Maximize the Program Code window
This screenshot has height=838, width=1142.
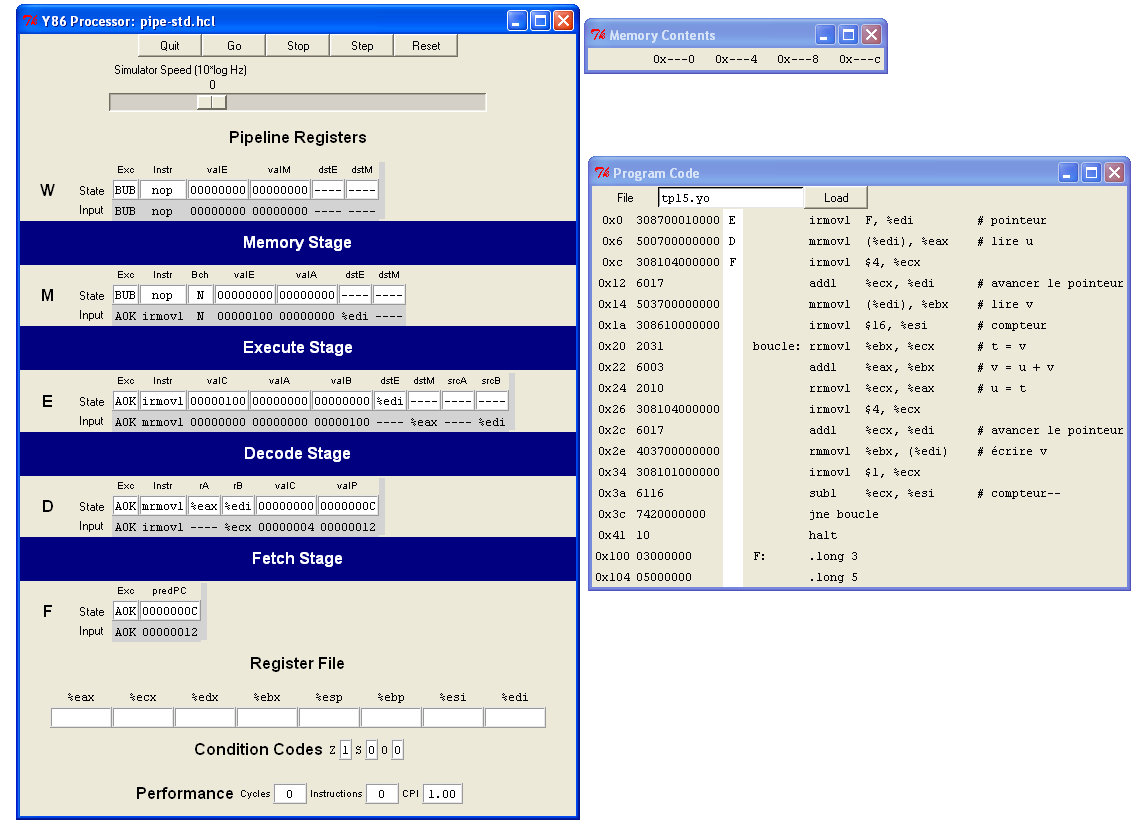point(1091,173)
